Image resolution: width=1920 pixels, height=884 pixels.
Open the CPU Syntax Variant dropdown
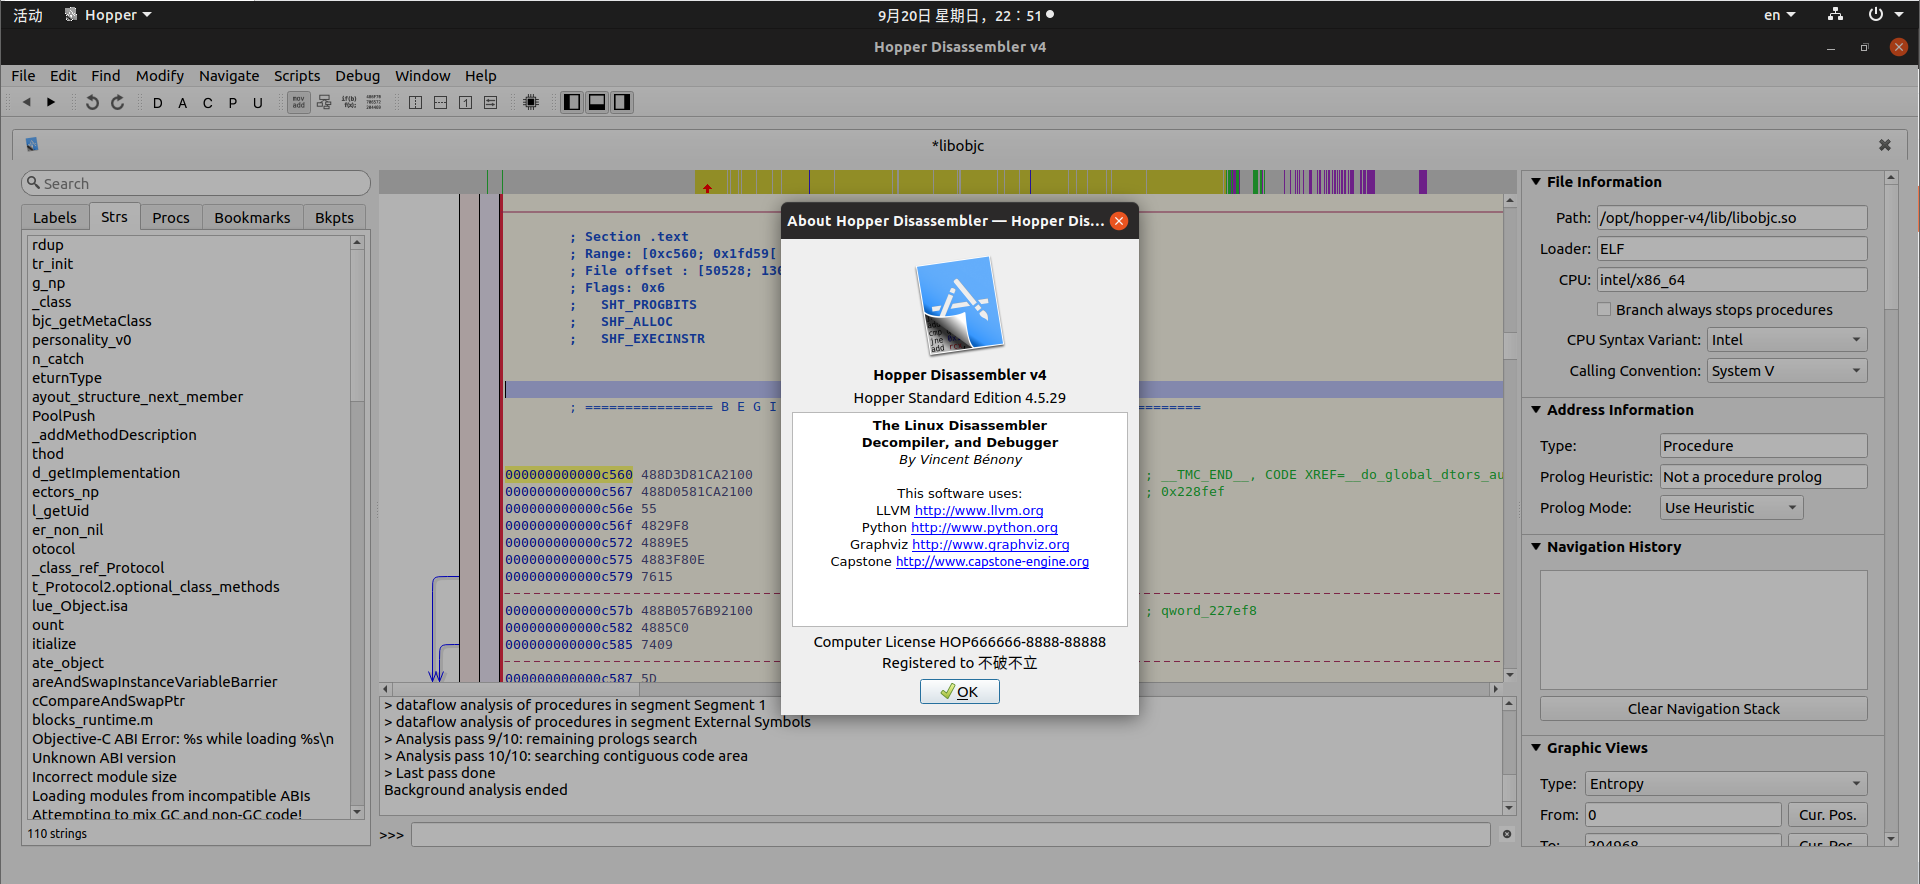(x=1787, y=340)
